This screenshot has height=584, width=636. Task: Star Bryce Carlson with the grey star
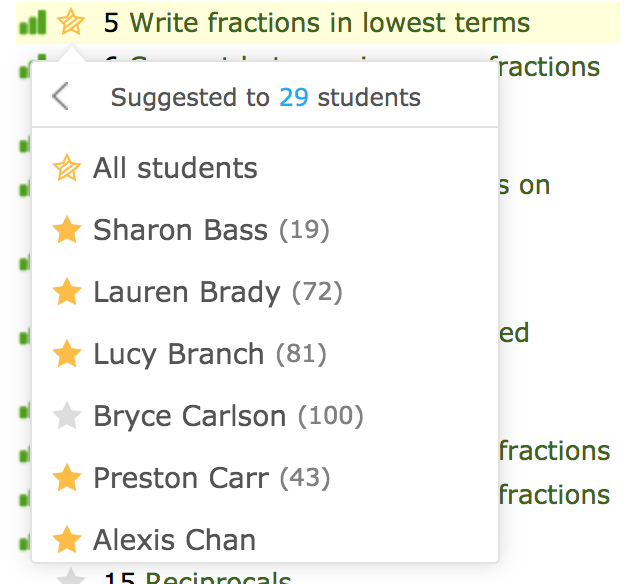click(66, 416)
